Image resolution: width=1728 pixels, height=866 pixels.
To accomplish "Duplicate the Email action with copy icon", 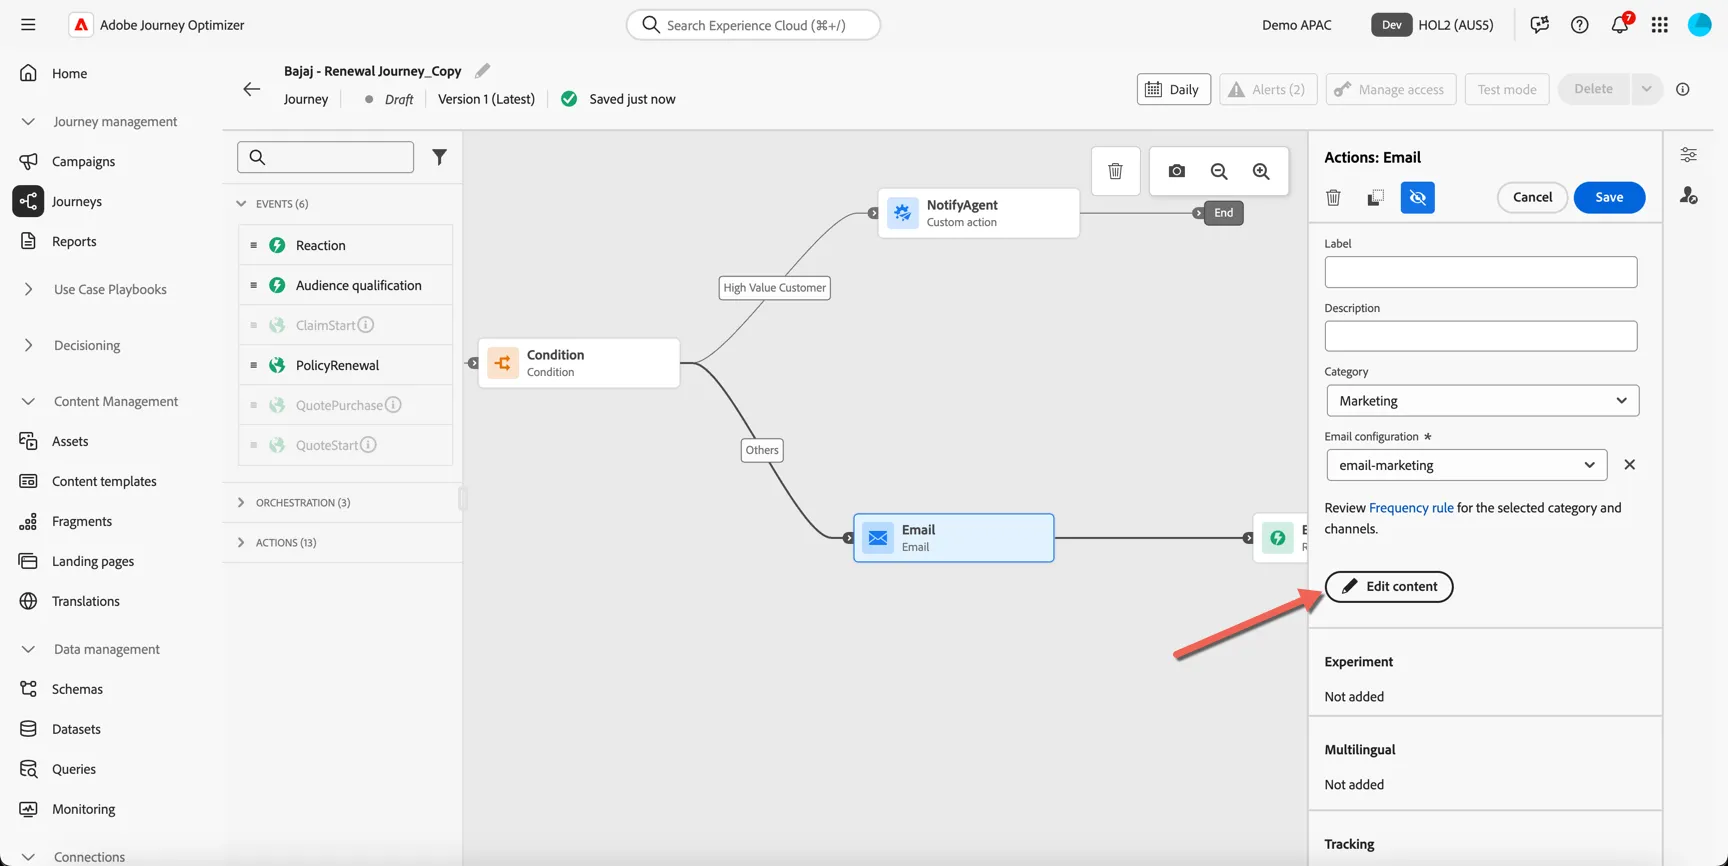I will pos(1375,197).
